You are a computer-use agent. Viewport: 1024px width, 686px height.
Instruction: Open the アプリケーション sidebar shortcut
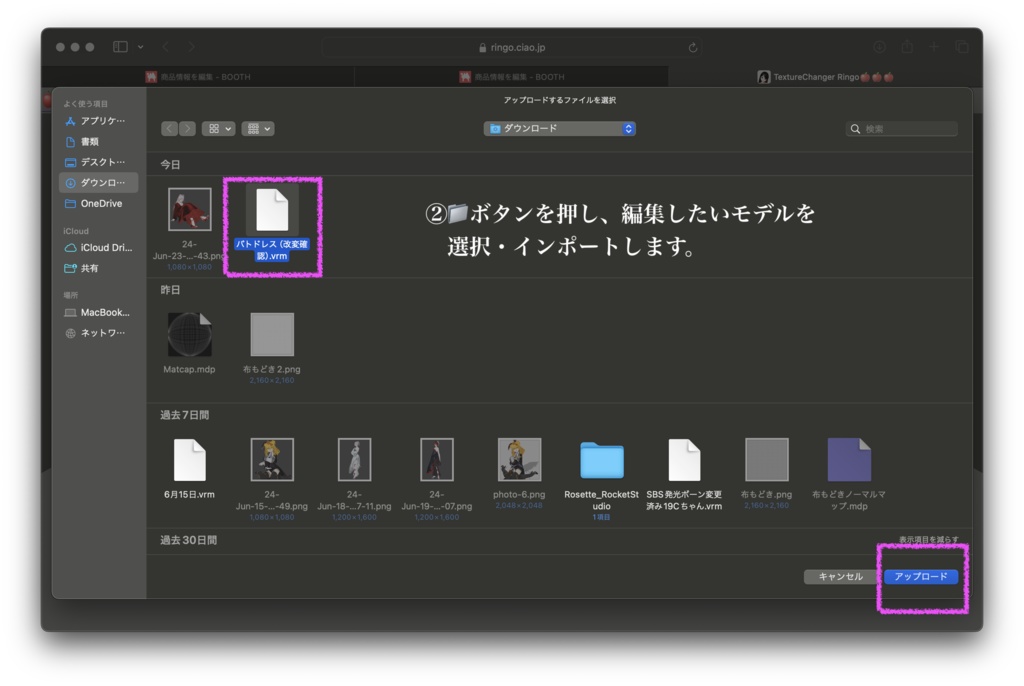point(95,122)
